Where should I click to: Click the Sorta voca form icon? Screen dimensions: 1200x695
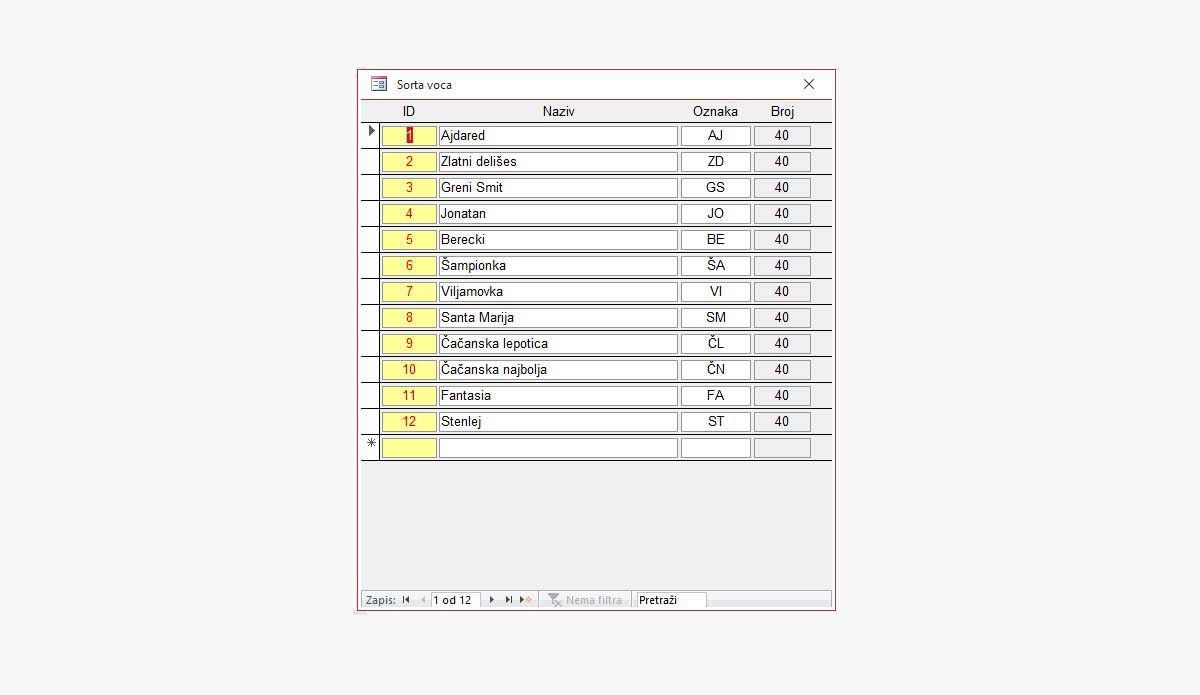point(379,84)
